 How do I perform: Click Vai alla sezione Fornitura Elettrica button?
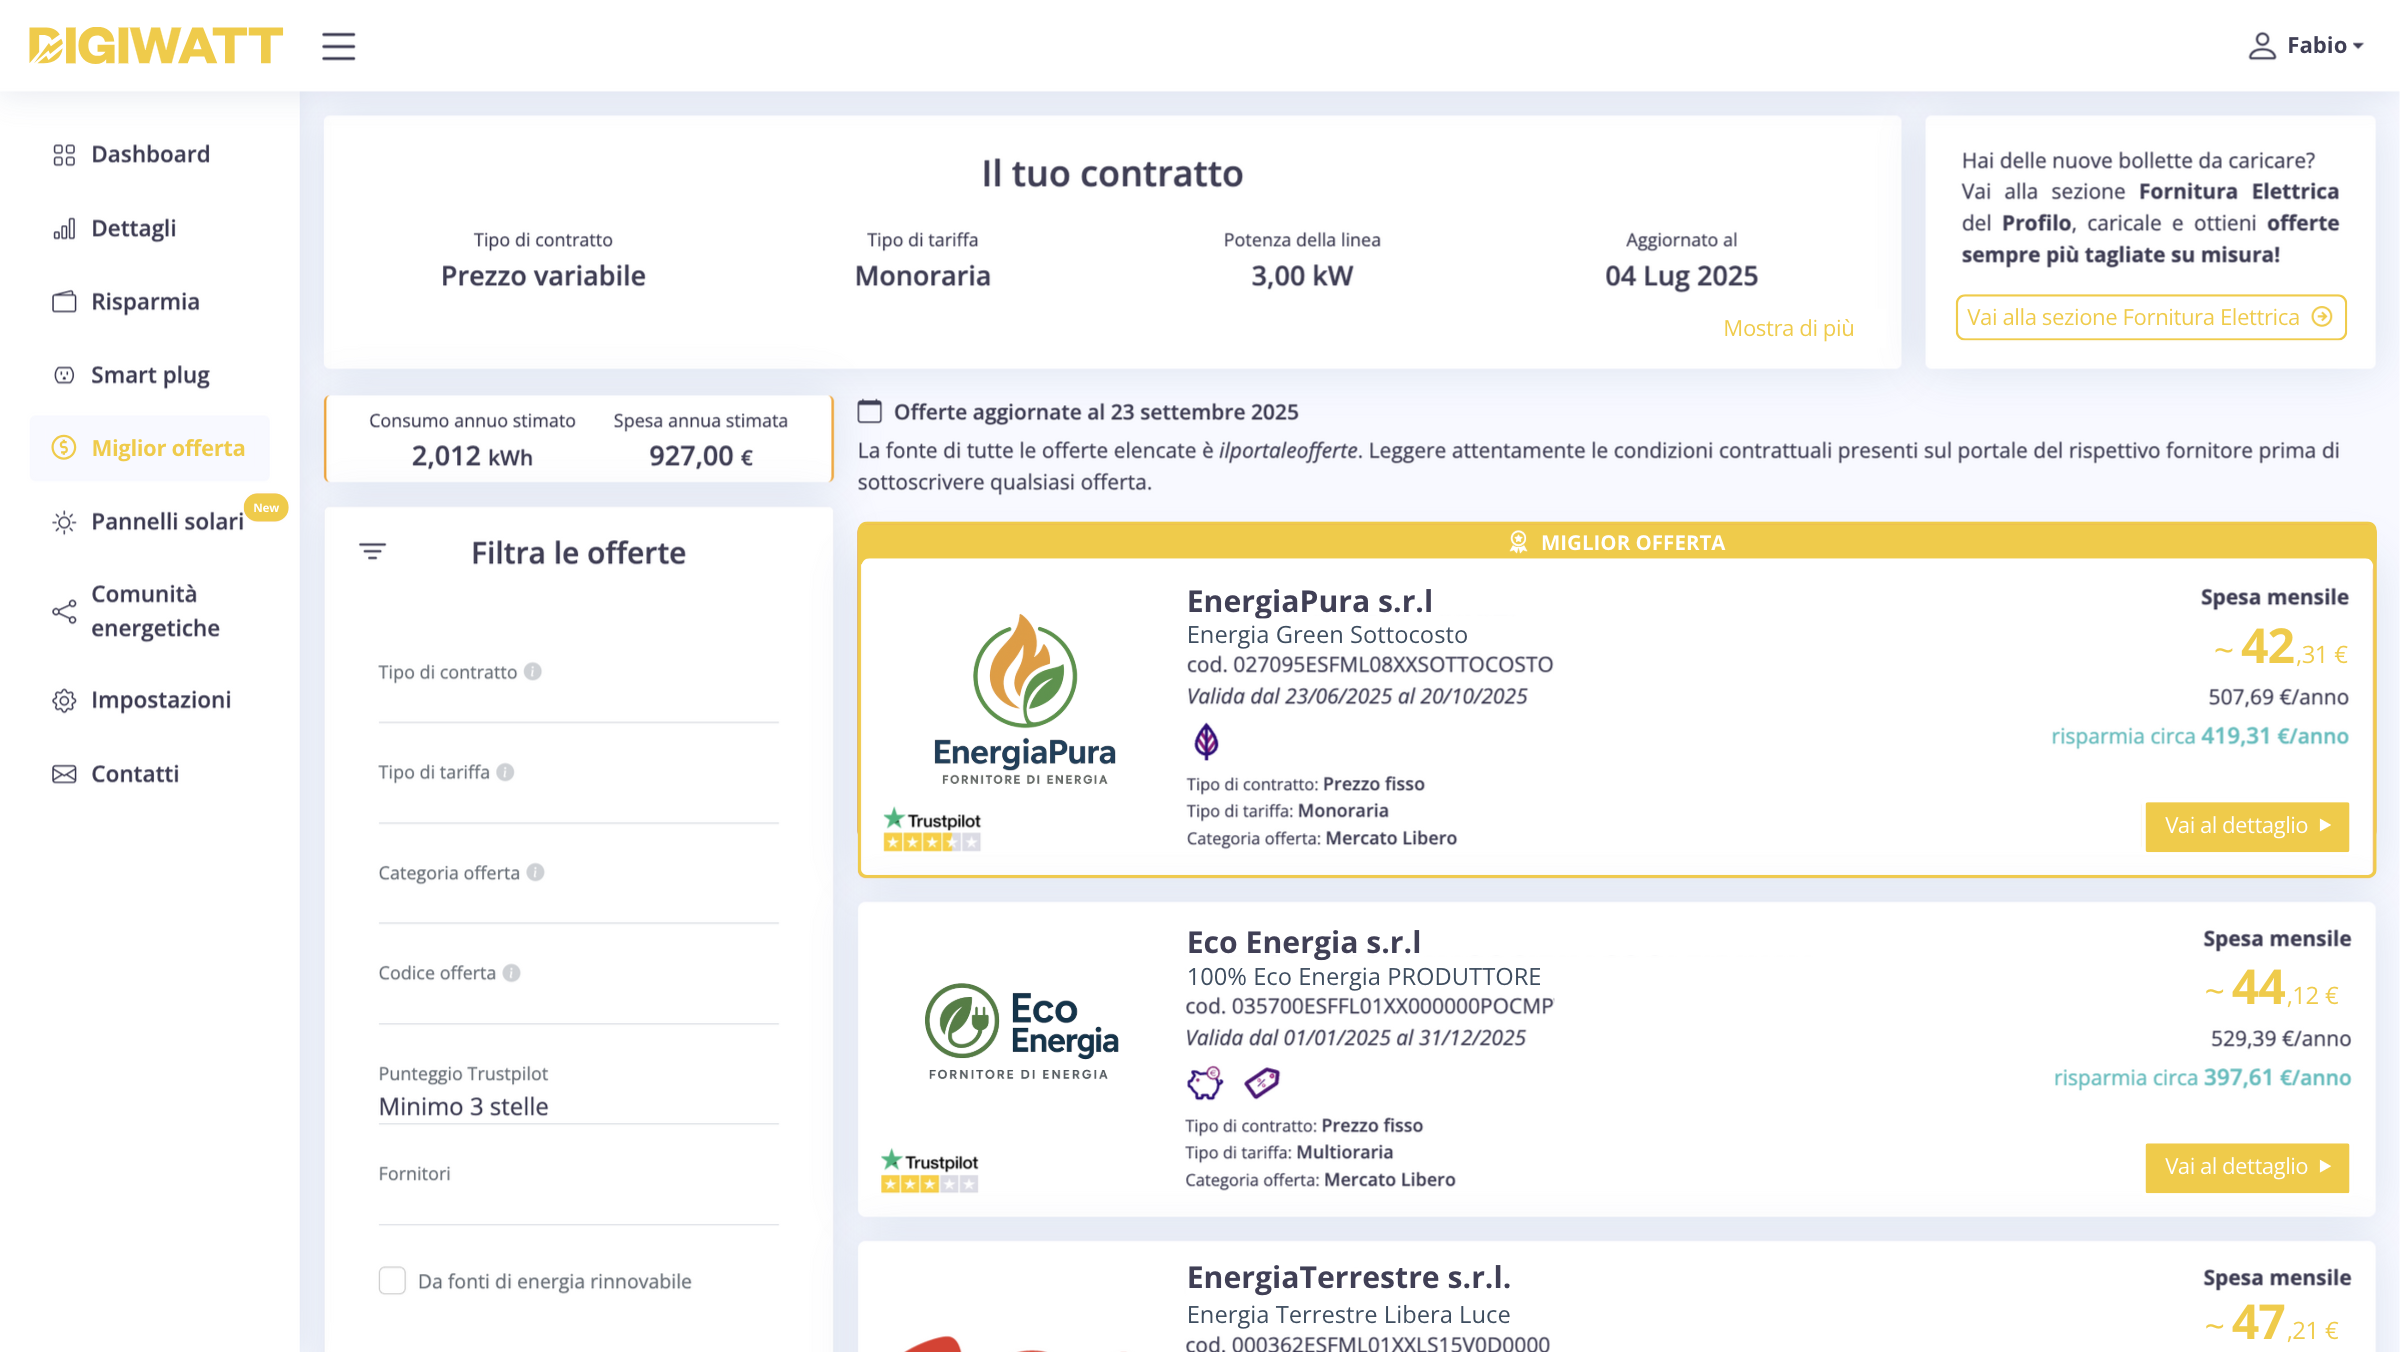2150,317
